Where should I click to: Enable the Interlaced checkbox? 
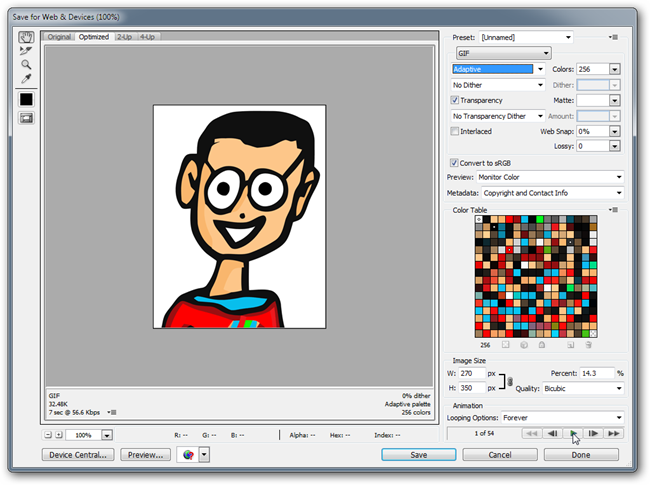coord(455,131)
